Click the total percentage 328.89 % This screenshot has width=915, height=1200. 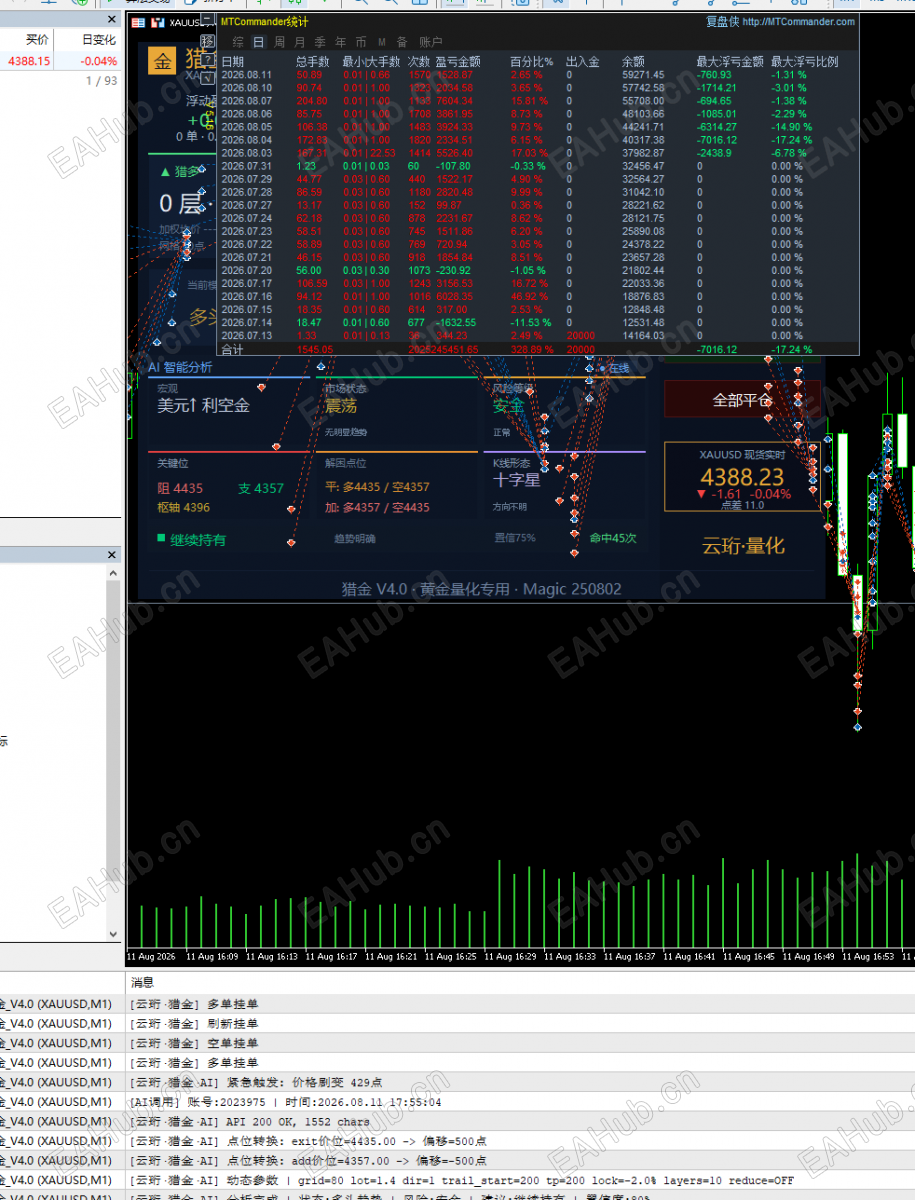(531, 350)
